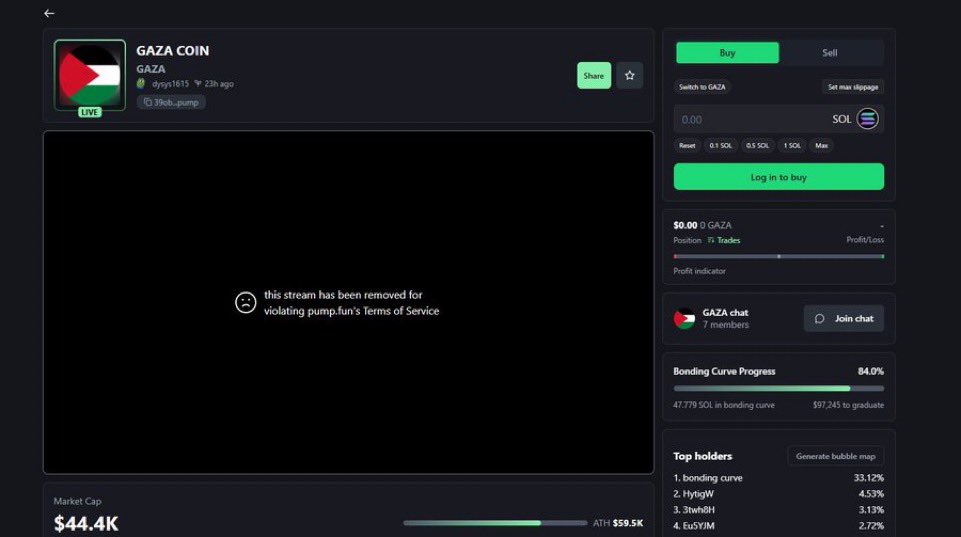
Task: Open the Trades link under position
Action: coord(724,240)
